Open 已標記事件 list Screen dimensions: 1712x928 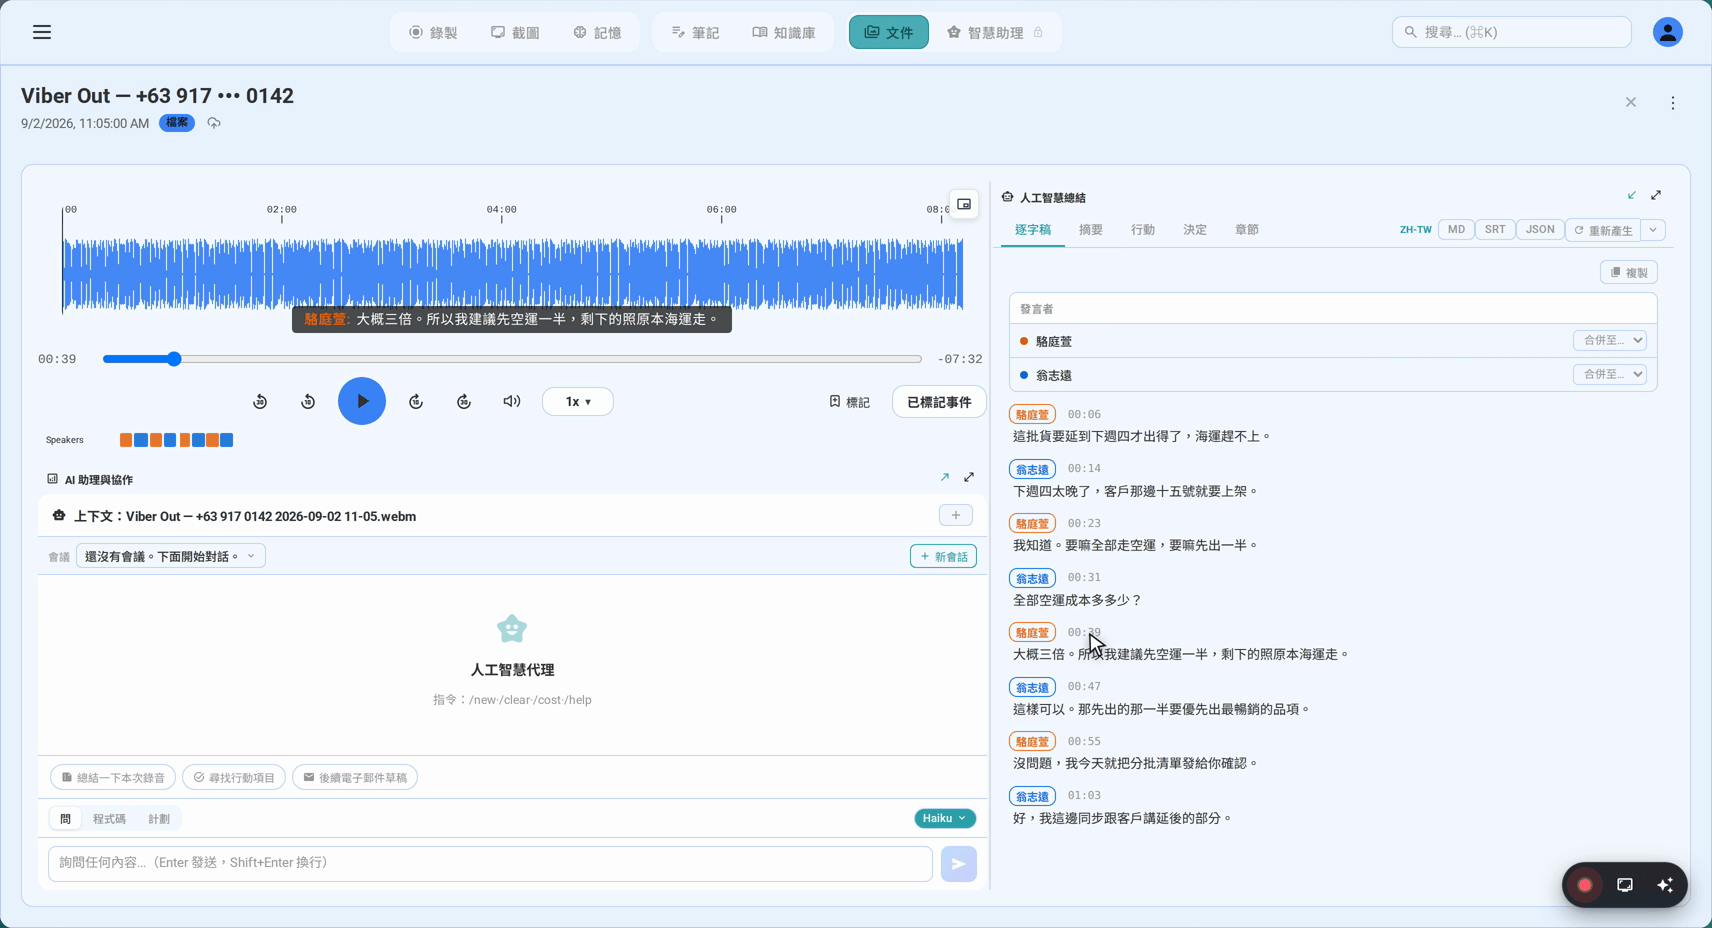point(939,401)
